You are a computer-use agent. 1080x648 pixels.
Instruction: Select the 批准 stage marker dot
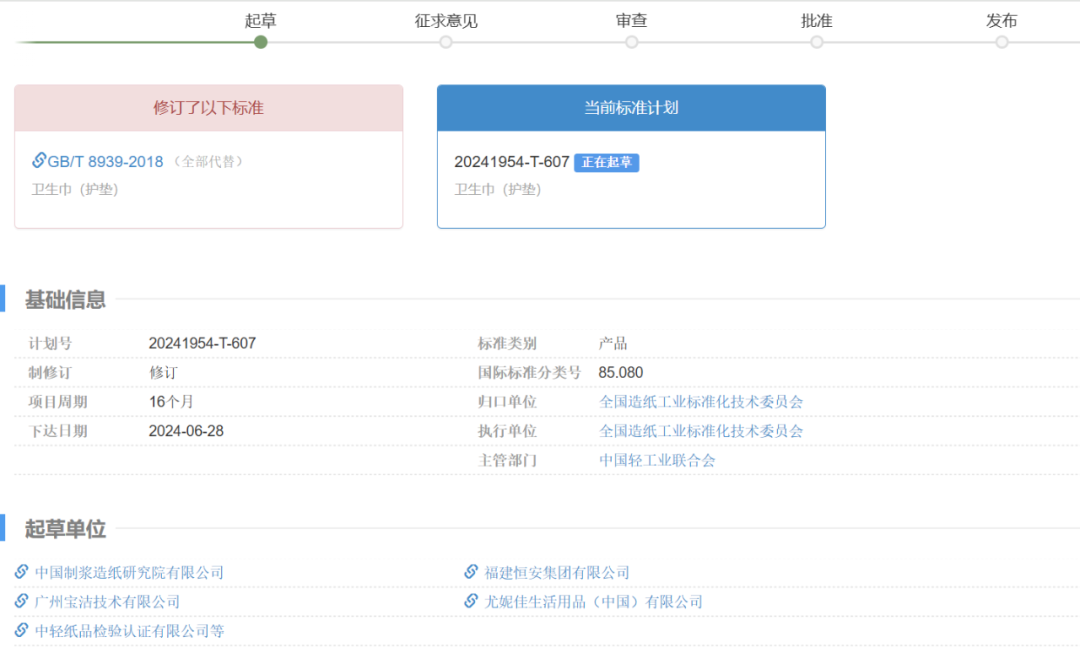click(x=817, y=42)
